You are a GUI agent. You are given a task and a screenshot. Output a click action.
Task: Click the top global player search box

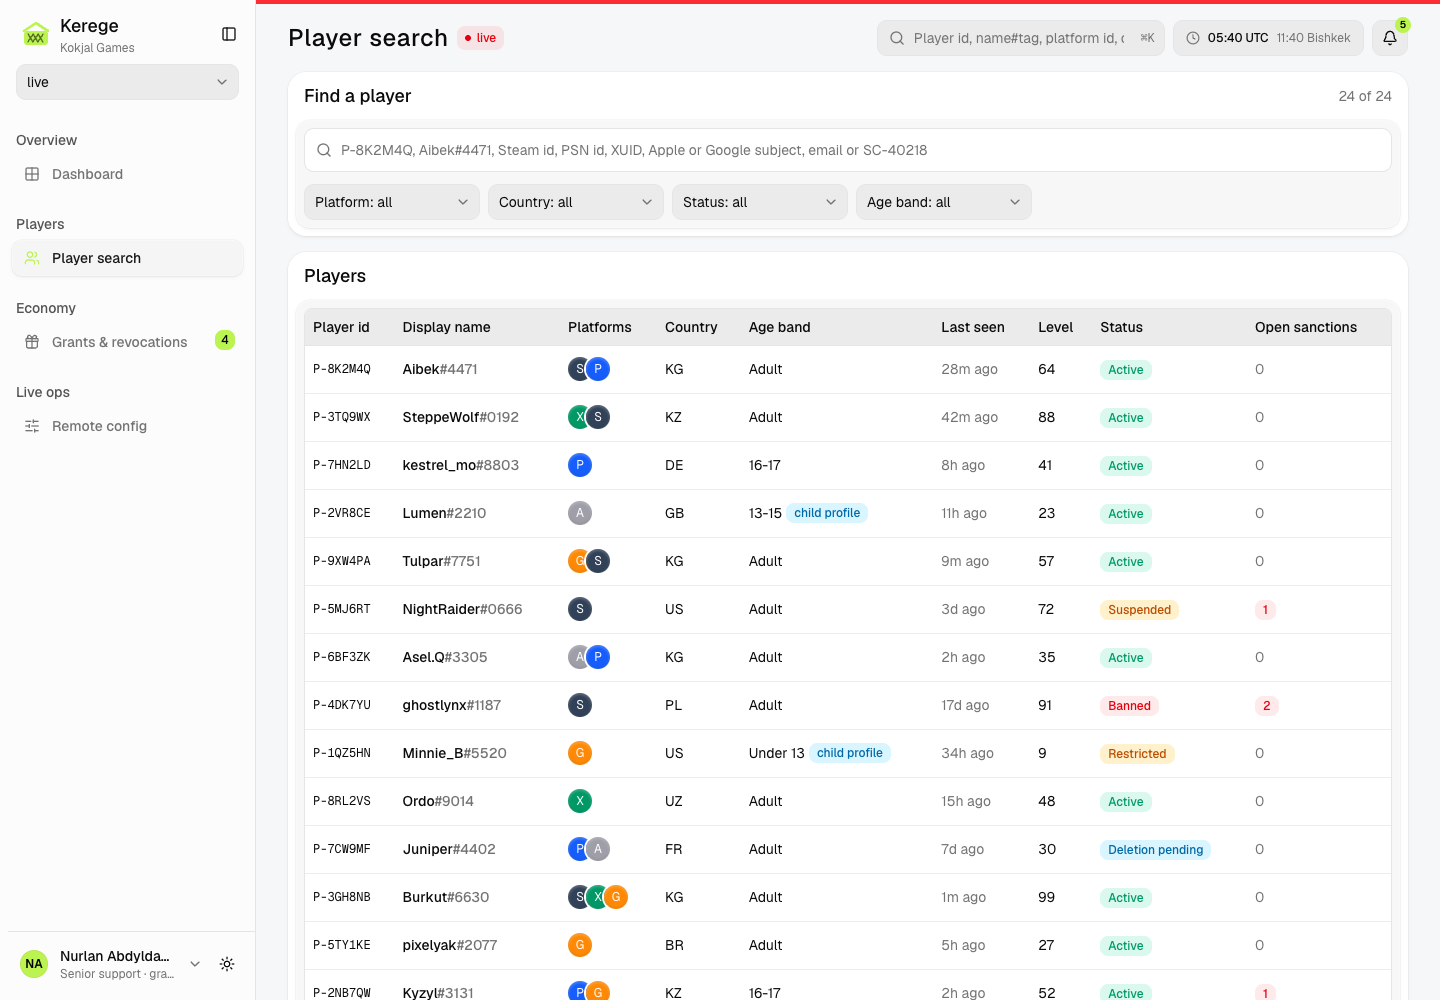coord(1021,38)
